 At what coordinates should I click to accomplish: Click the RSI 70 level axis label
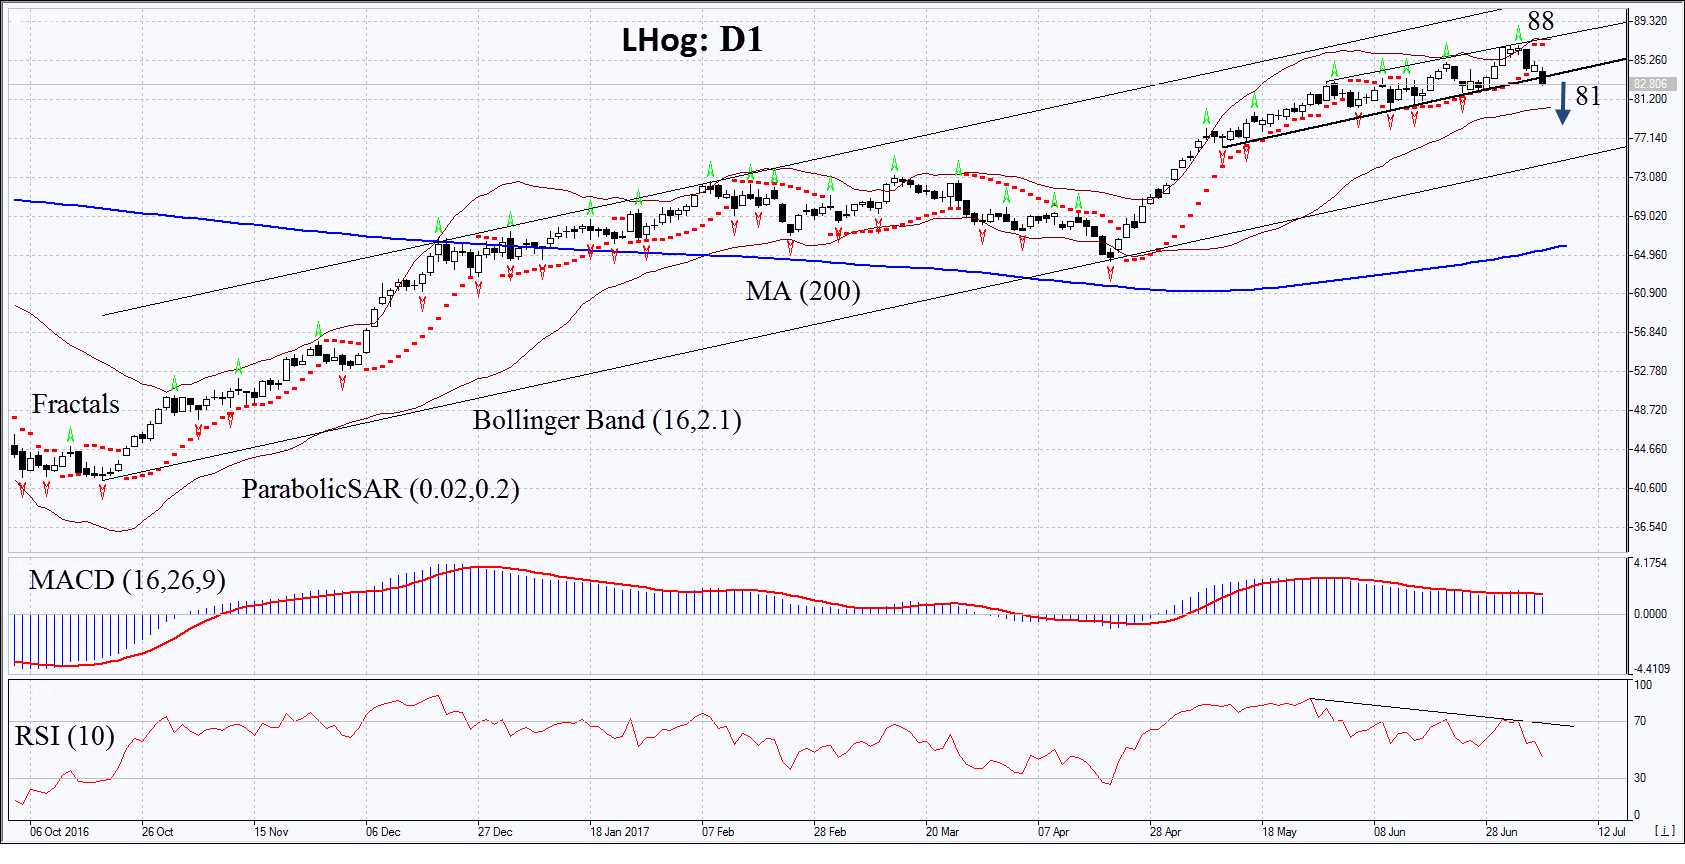click(1640, 721)
